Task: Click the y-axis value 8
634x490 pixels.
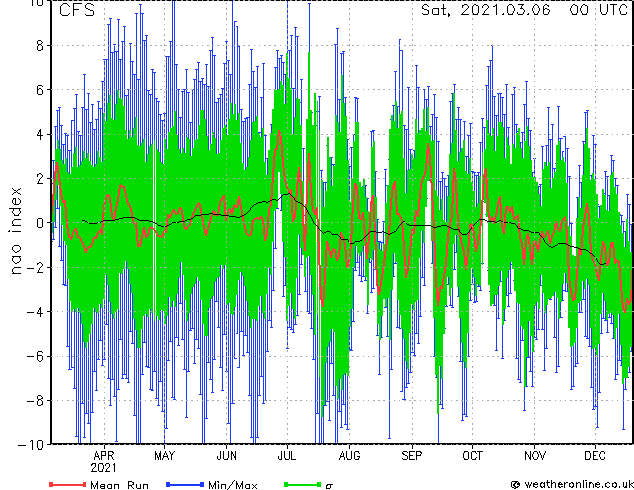Action: [40, 46]
